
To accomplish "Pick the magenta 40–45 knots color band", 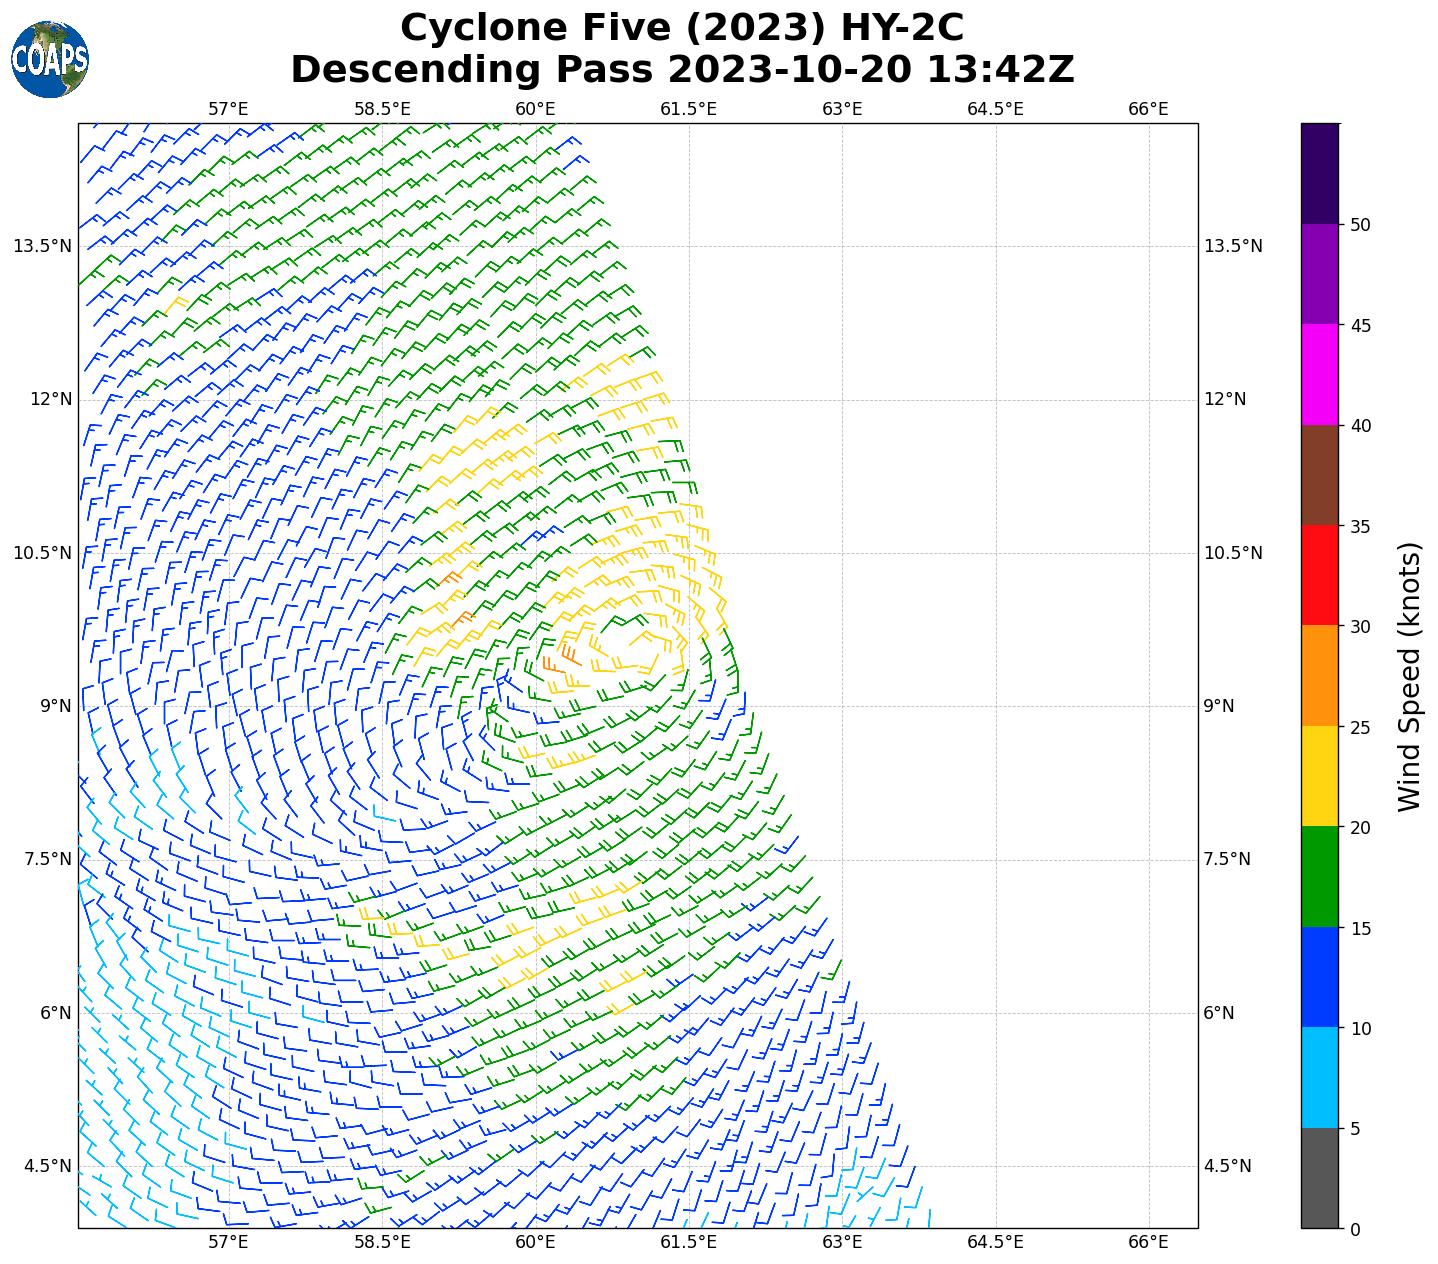I will pyautogui.click(x=1320, y=375).
